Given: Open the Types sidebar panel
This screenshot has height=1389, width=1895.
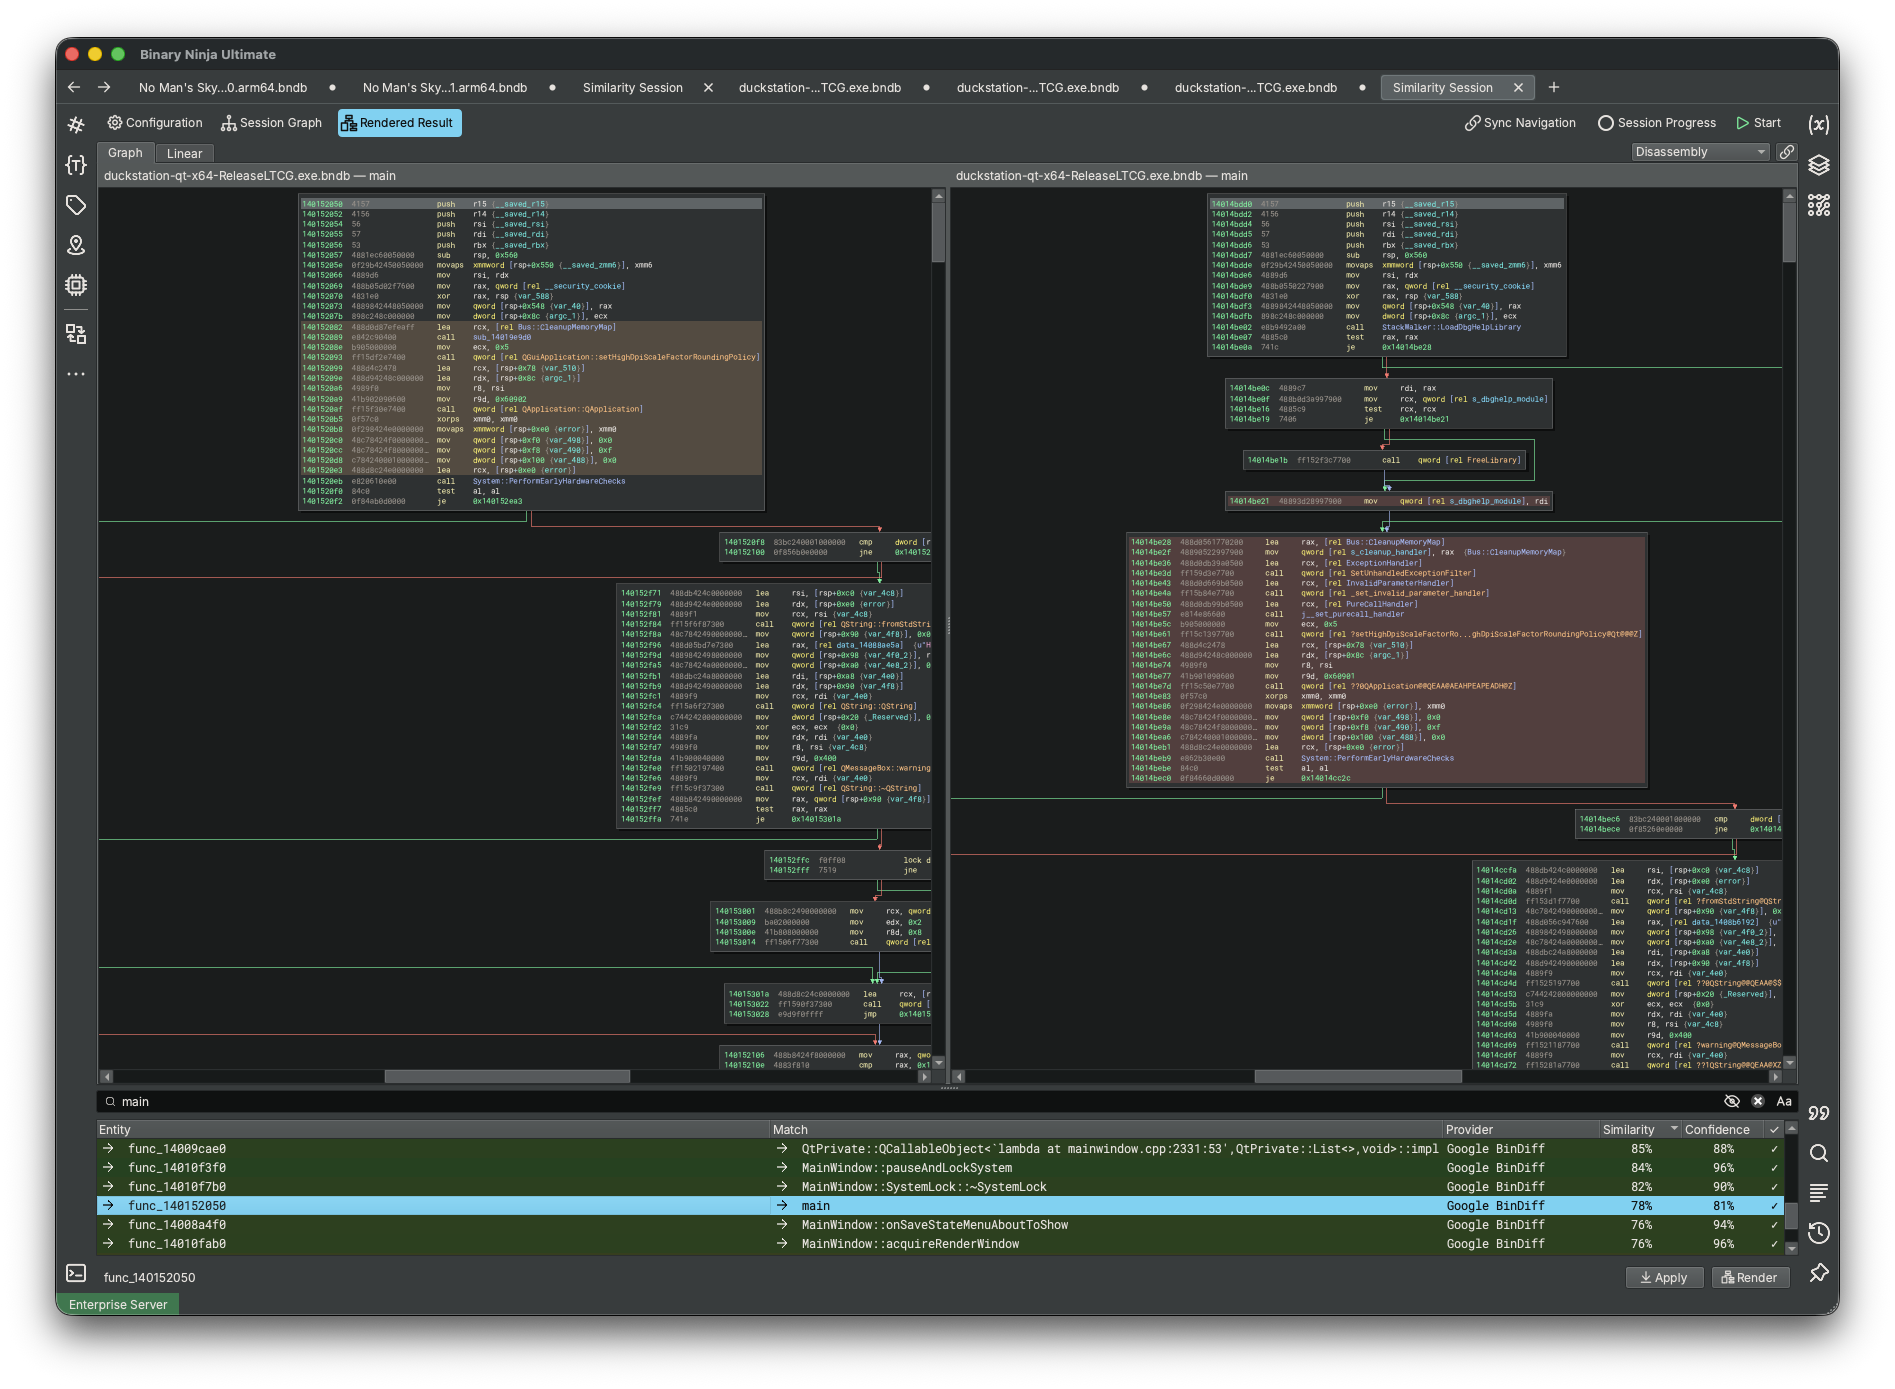Looking at the screenshot, I should [x=76, y=165].
